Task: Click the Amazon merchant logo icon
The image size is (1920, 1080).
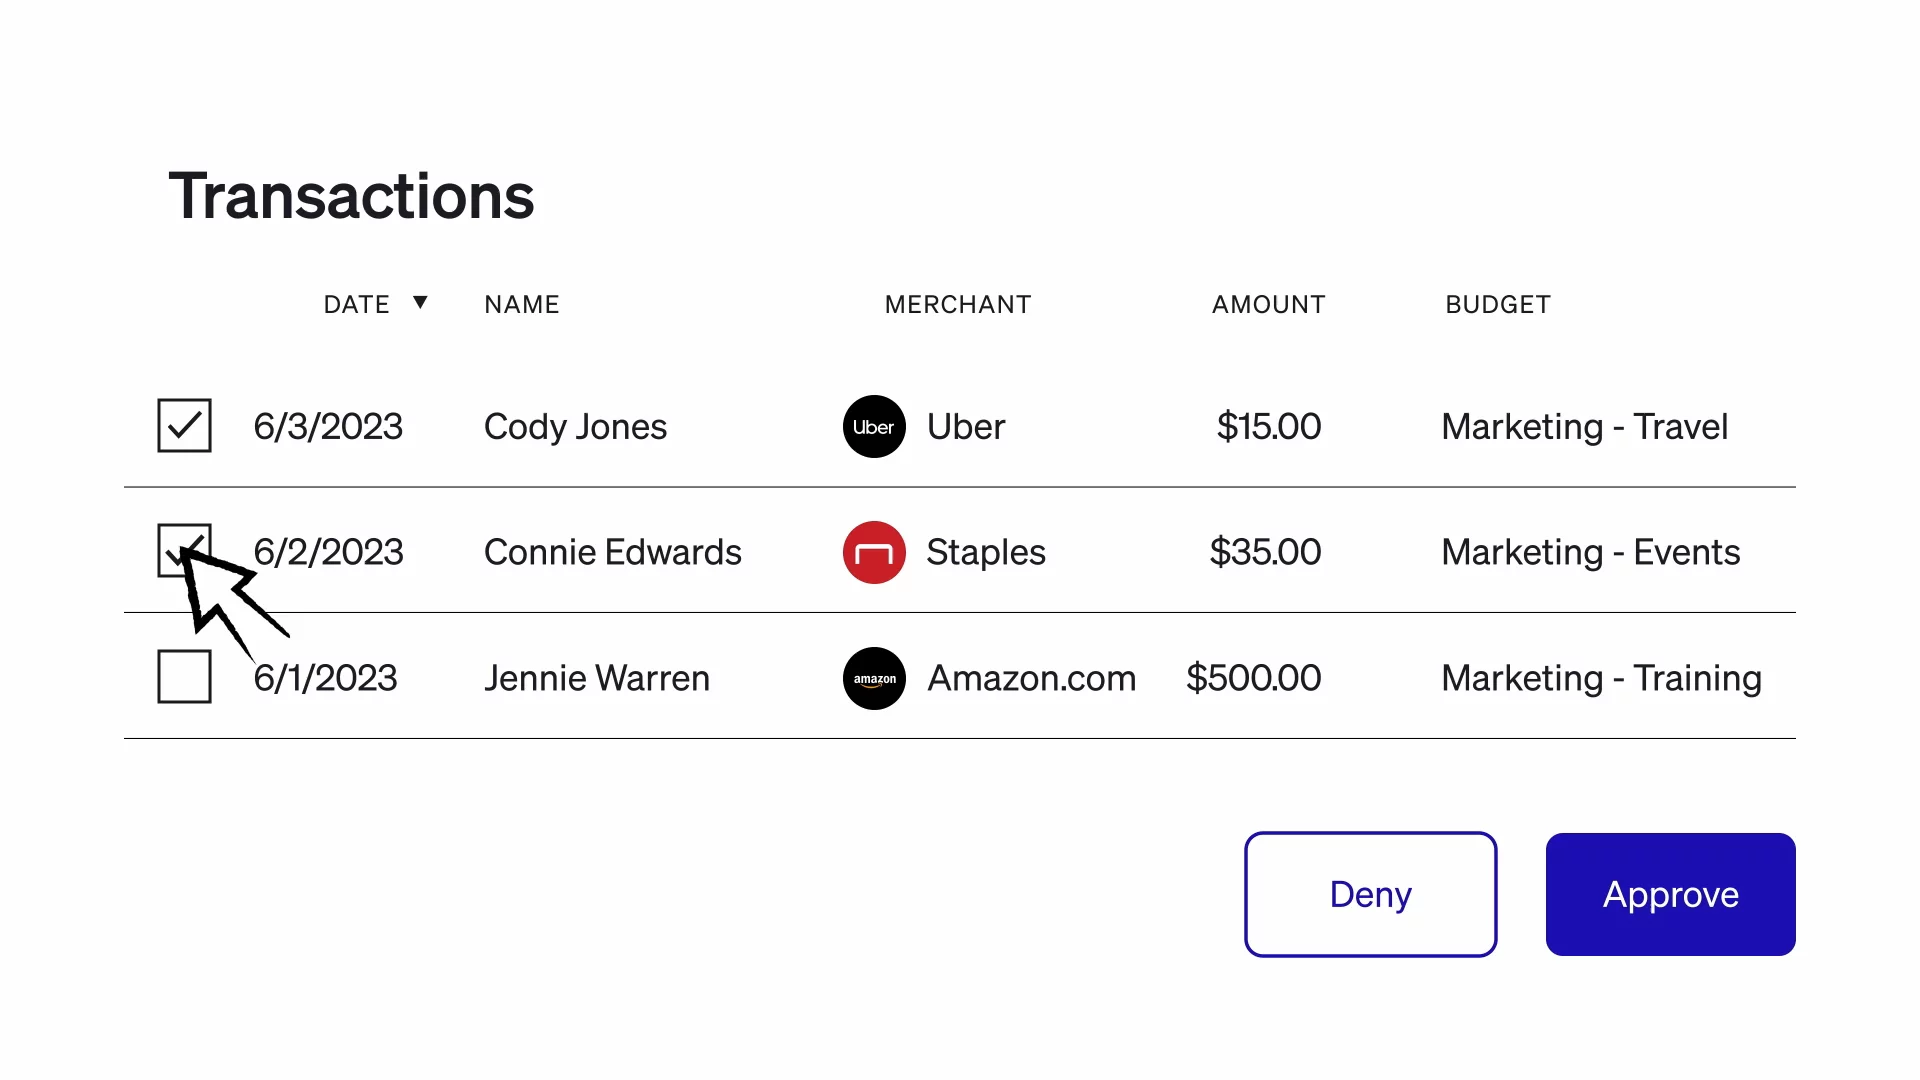Action: (x=874, y=678)
